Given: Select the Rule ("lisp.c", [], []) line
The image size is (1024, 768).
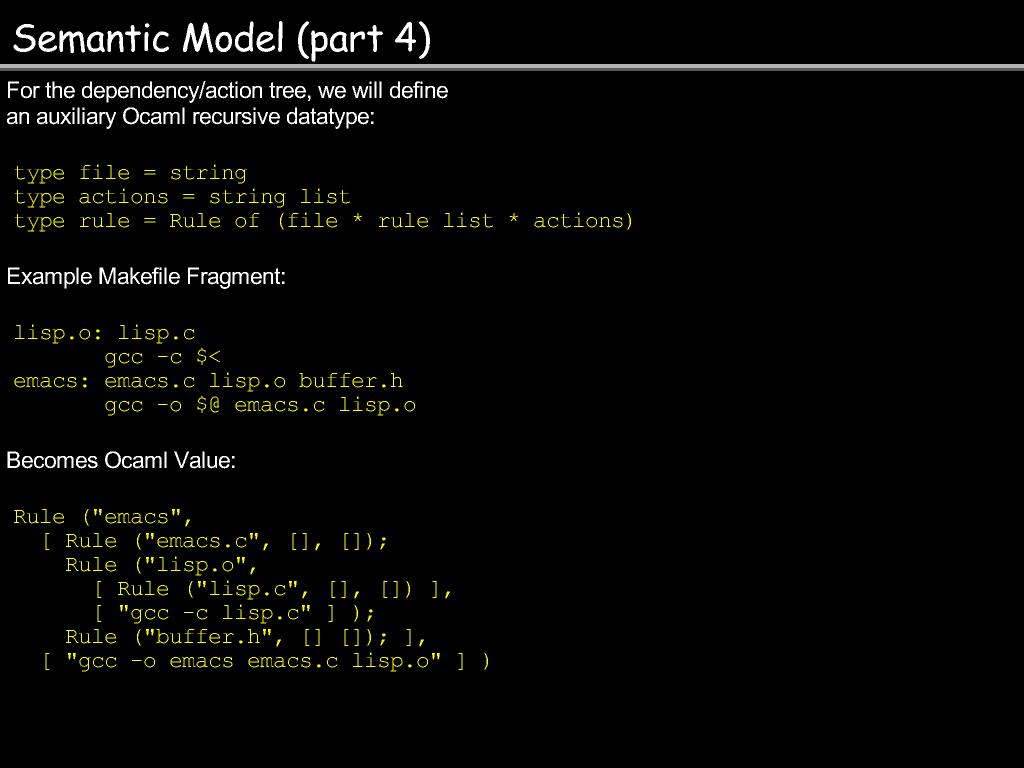Looking at the screenshot, I should (274, 589).
